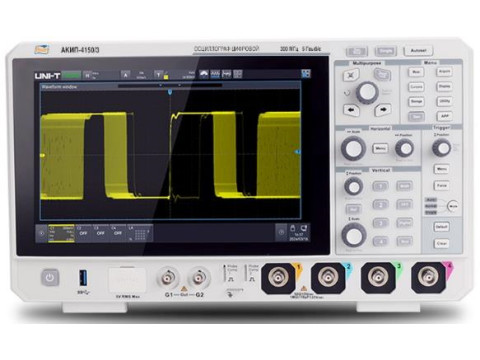480x360 pixels.
Task: Tap the round icon left of C1 box
Action: tap(42, 233)
